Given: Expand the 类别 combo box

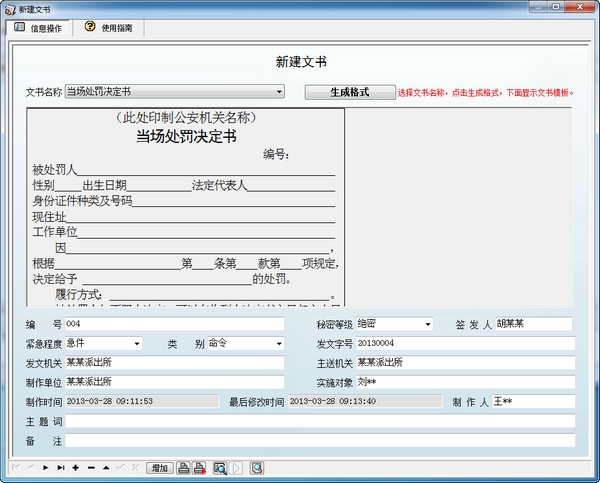Looking at the screenshot, I should [x=279, y=344].
